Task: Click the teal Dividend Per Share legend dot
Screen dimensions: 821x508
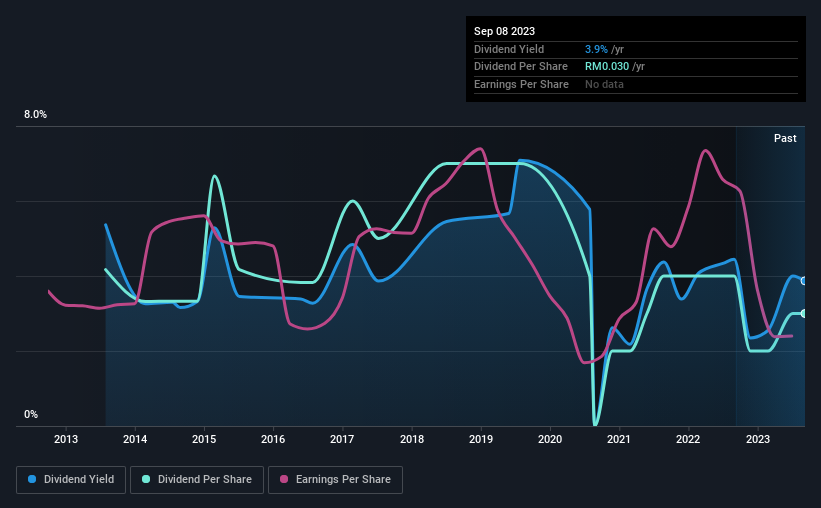Action: pos(146,479)
